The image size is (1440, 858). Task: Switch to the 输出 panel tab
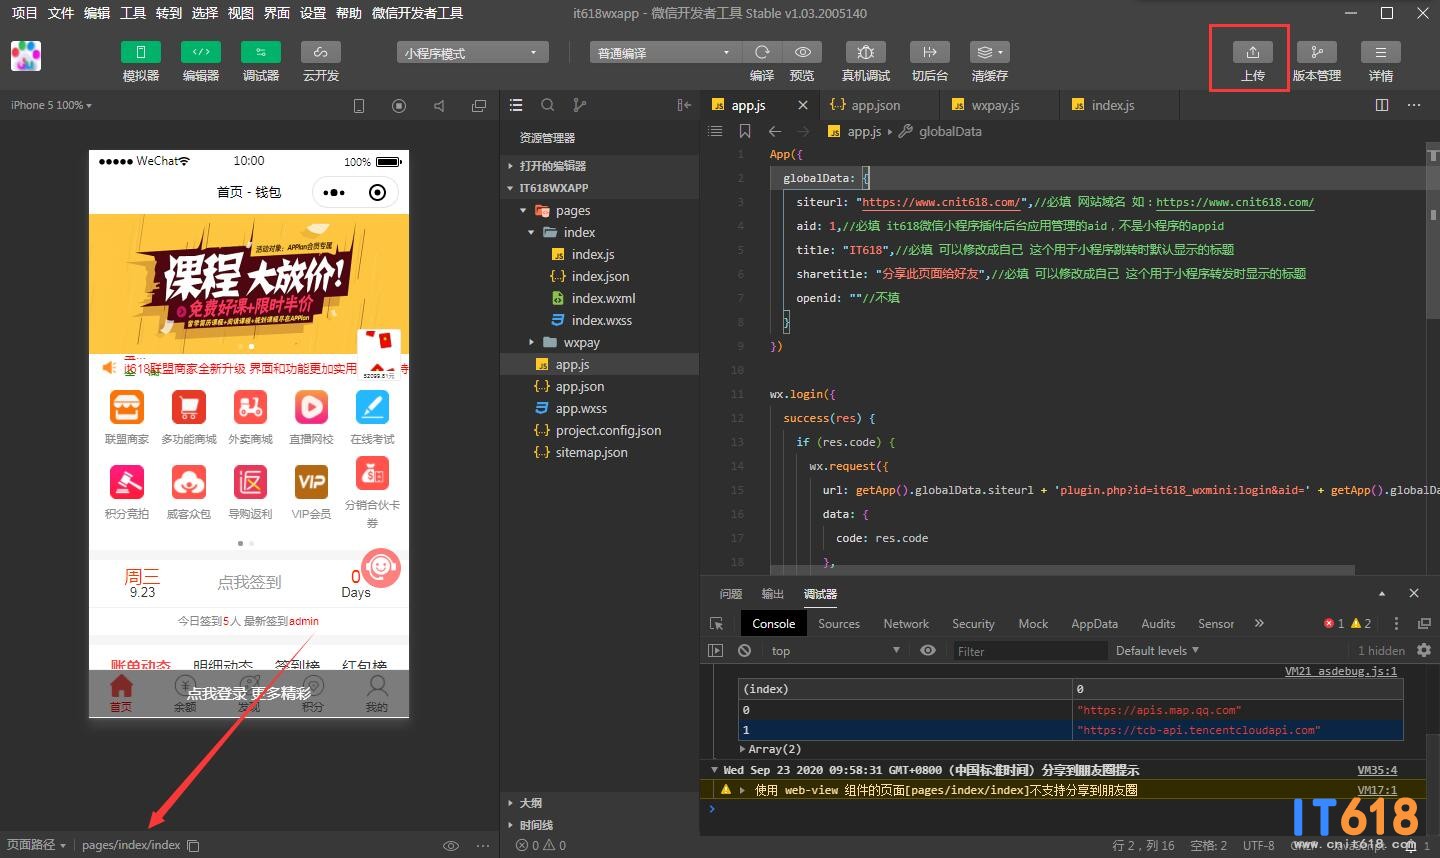coord(773,594)
